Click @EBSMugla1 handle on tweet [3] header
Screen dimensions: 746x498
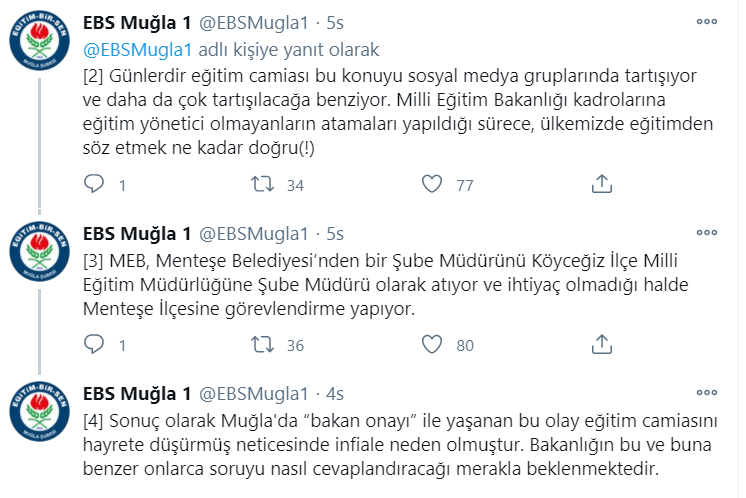[255, 233]
